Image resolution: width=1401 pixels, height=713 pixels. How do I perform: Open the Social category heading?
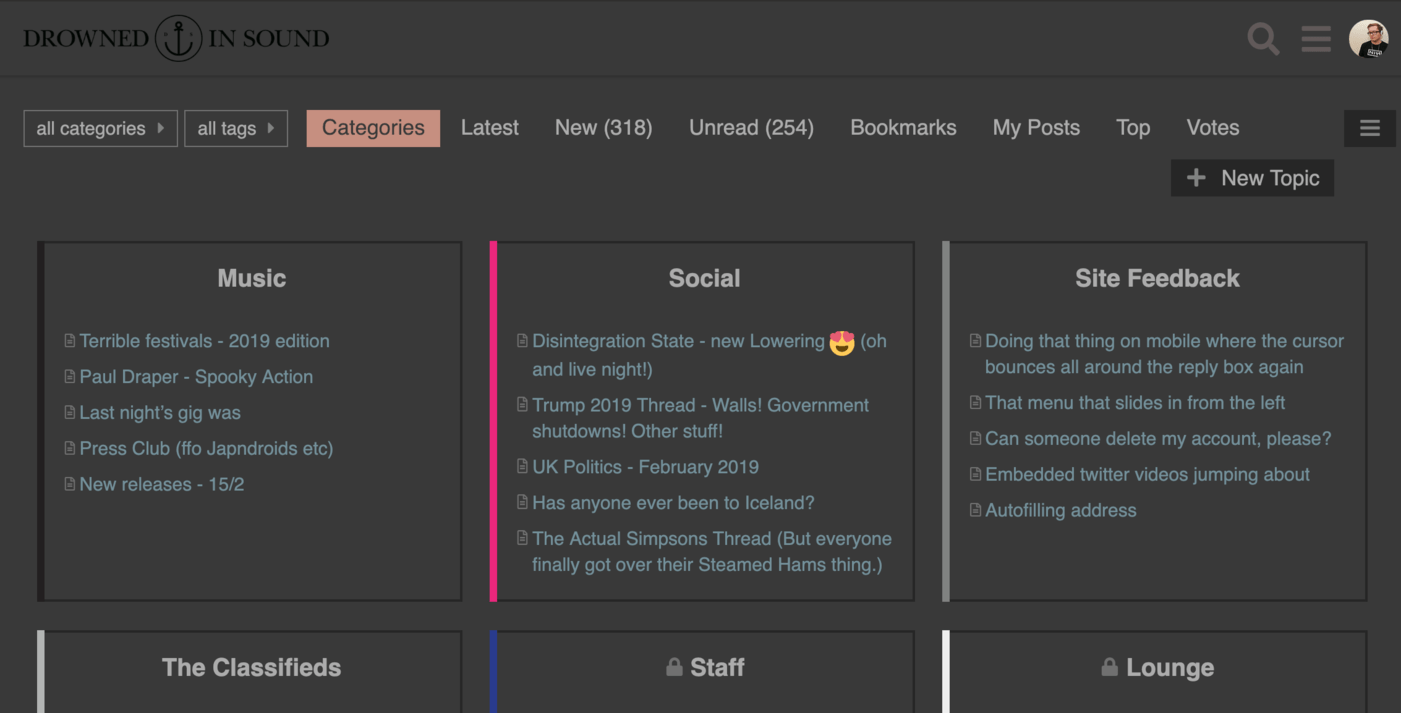tap(705, 278)
